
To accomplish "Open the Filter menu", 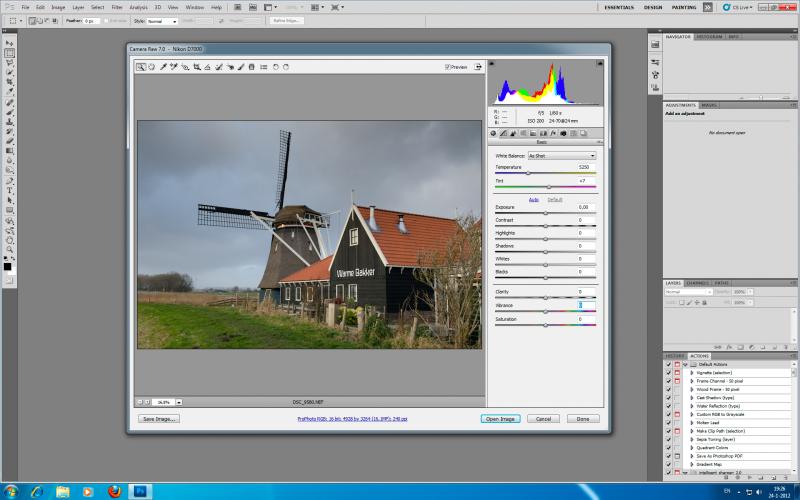I will [x=117, y=7].
